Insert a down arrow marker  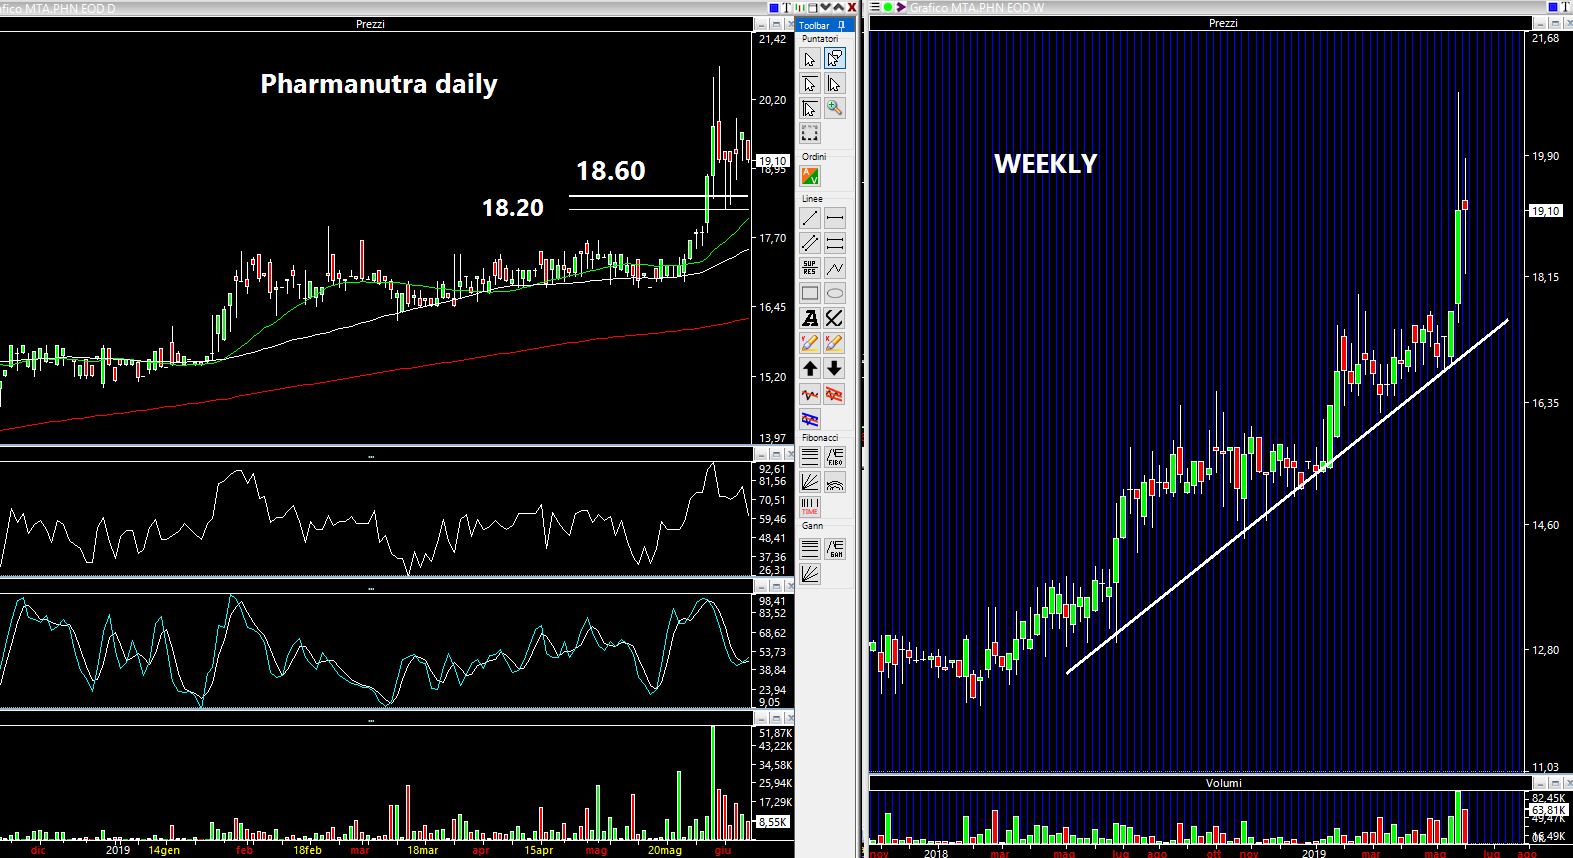[835, 368]
